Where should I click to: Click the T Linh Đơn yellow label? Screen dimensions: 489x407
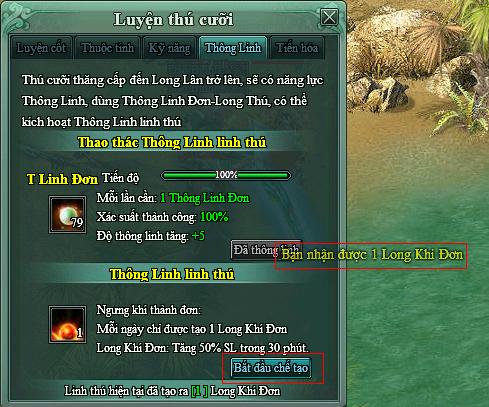pyautogui.click(x=62, y=179)
